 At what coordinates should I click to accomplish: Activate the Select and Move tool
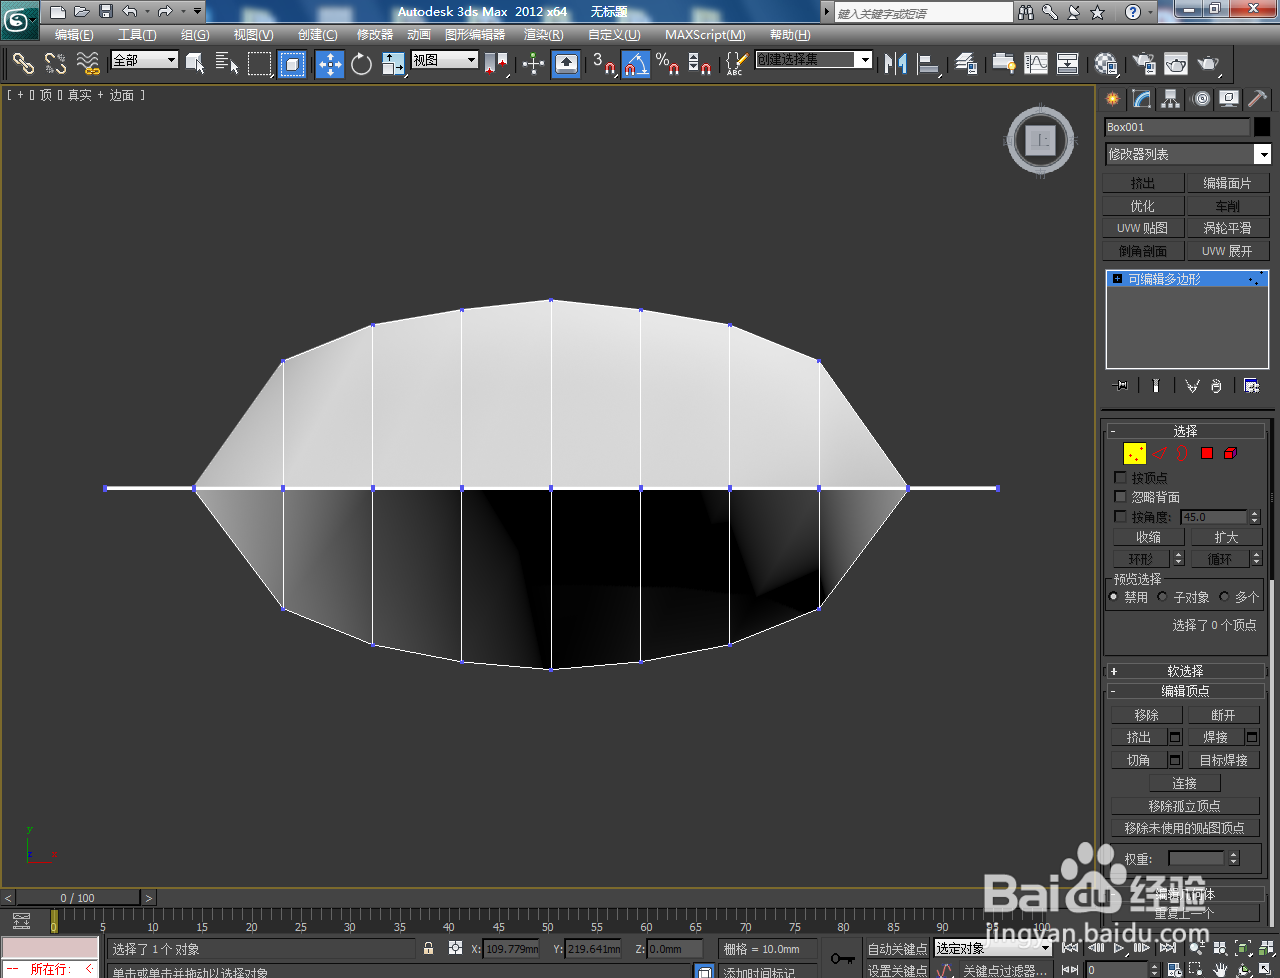[329, 64]
